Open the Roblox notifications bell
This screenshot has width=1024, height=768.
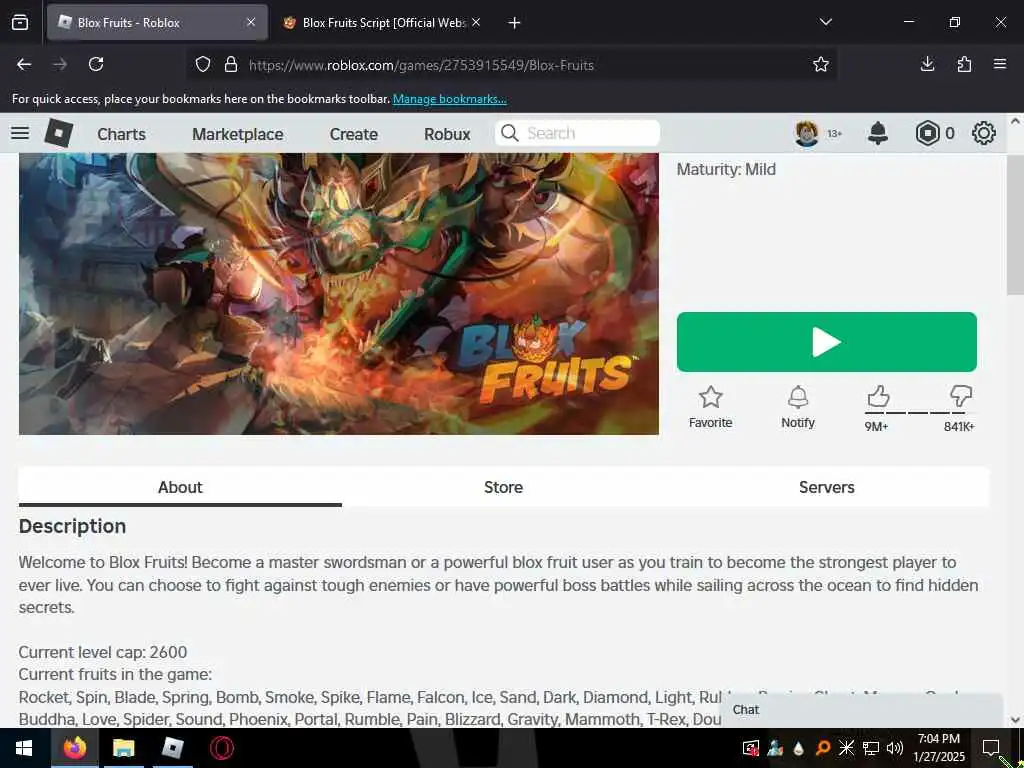(878, 133)
